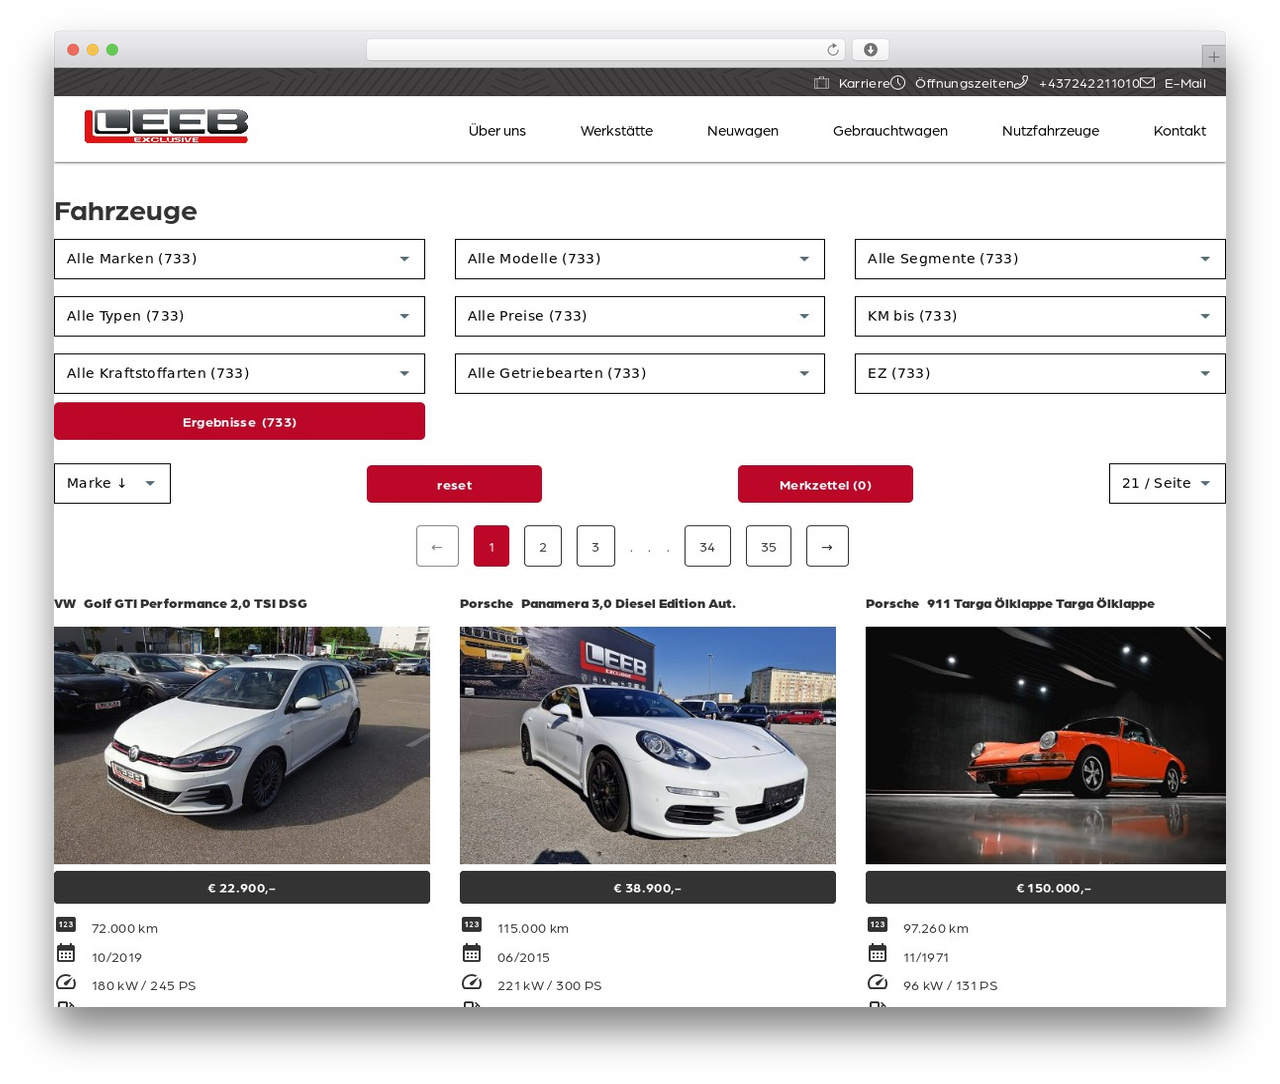
Task: Open the Merkzettel (0) button
Action: coord(825,484)
